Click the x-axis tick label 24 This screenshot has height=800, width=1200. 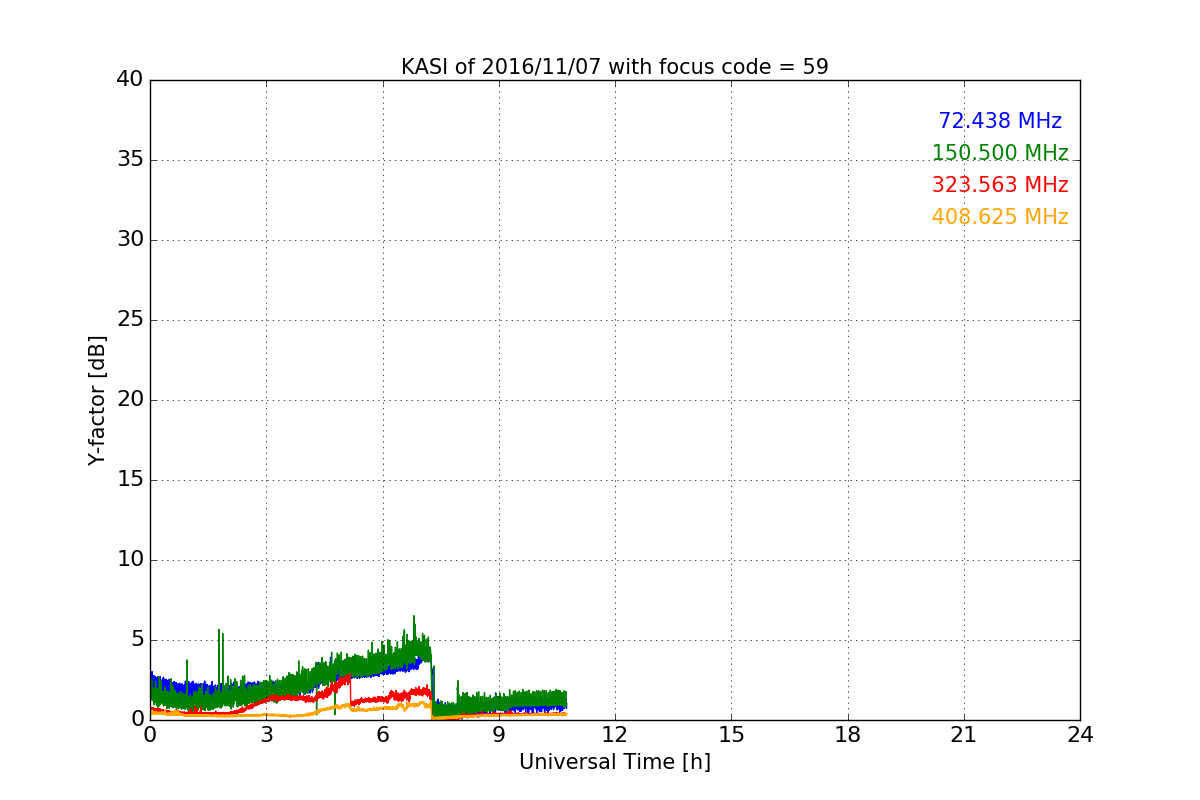click(1080, 735)
